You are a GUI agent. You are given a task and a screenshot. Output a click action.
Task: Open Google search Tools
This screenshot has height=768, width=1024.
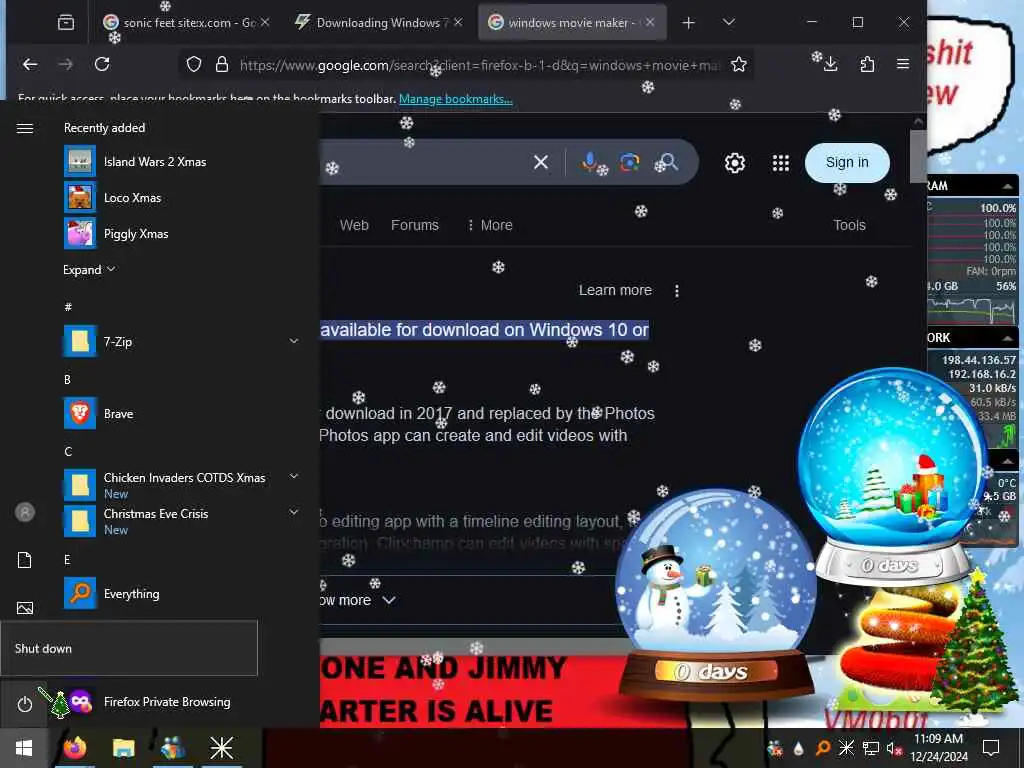pos(849,225)
